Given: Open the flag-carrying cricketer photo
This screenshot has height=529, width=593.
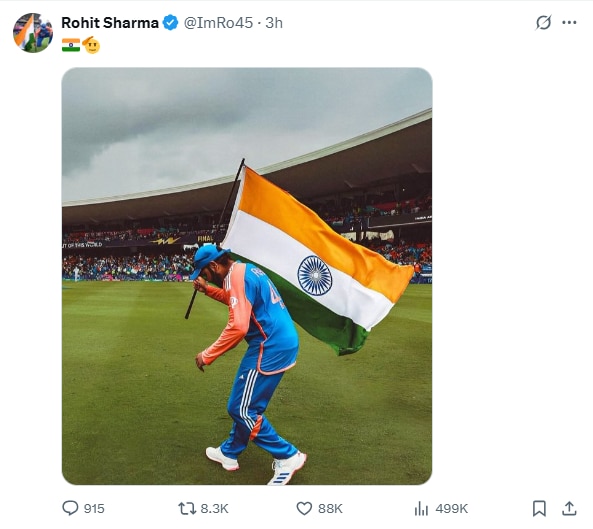Looking at the screenshot, I should pyautogui.click(x=247, y=276).
